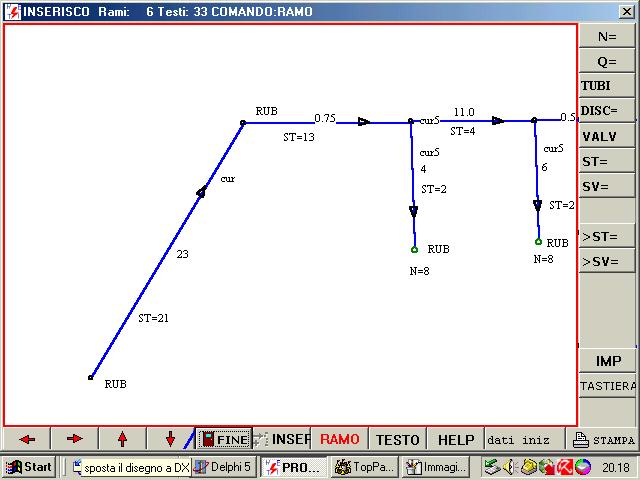Click the colorful circle tray icon

click(x=583, y=467)
